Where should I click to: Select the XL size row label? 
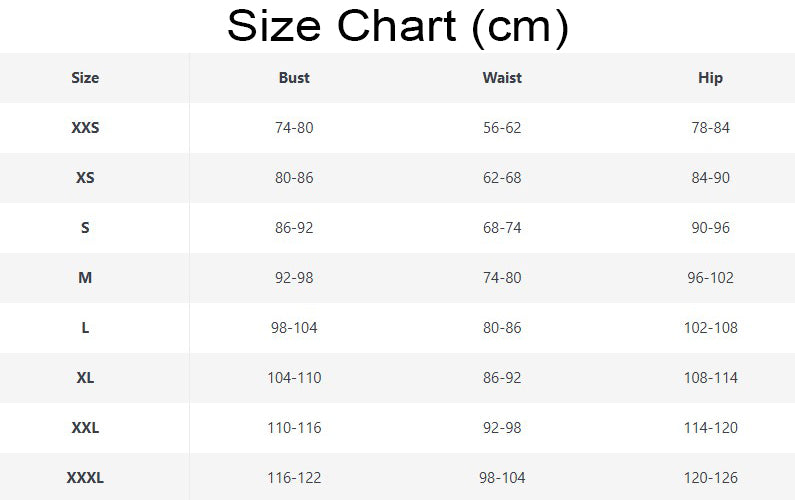pyautogui.click(x=85, y=378)
